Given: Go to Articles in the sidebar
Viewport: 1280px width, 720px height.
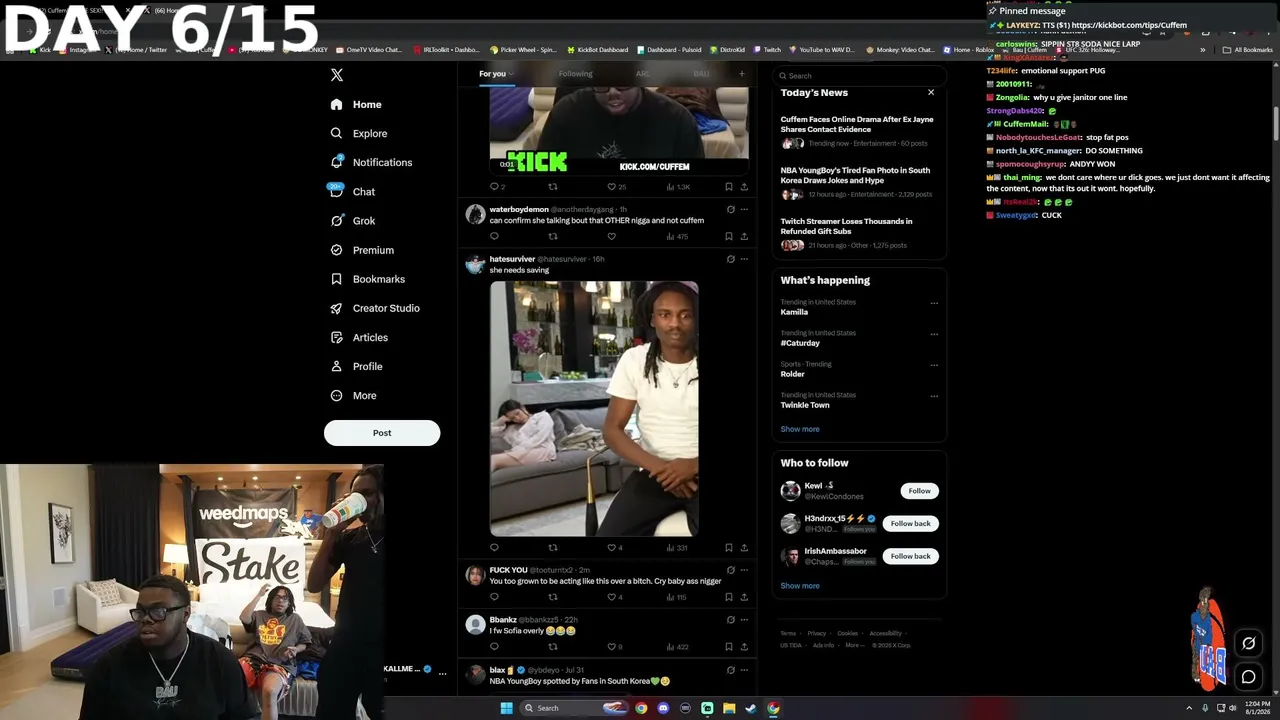Looking at the screenshot, I should [x=359, y=337].
